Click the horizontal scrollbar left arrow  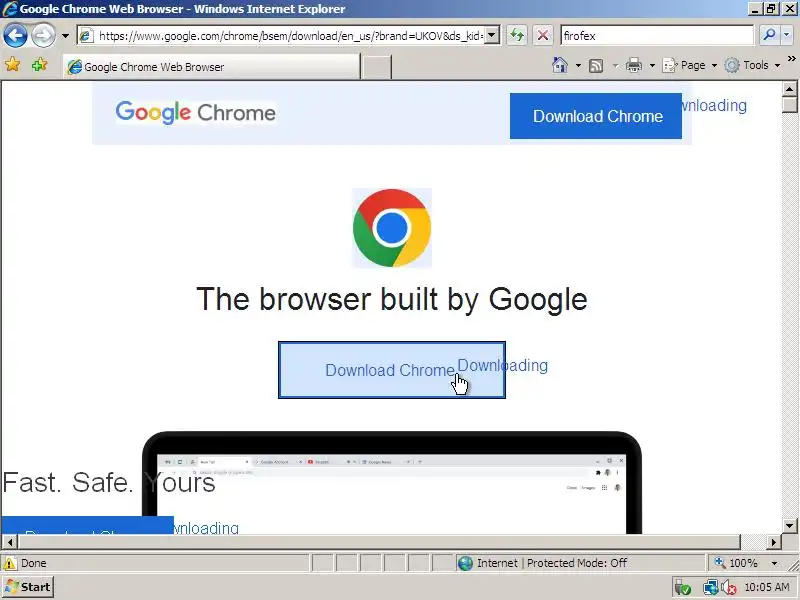(x=9, y=541)
